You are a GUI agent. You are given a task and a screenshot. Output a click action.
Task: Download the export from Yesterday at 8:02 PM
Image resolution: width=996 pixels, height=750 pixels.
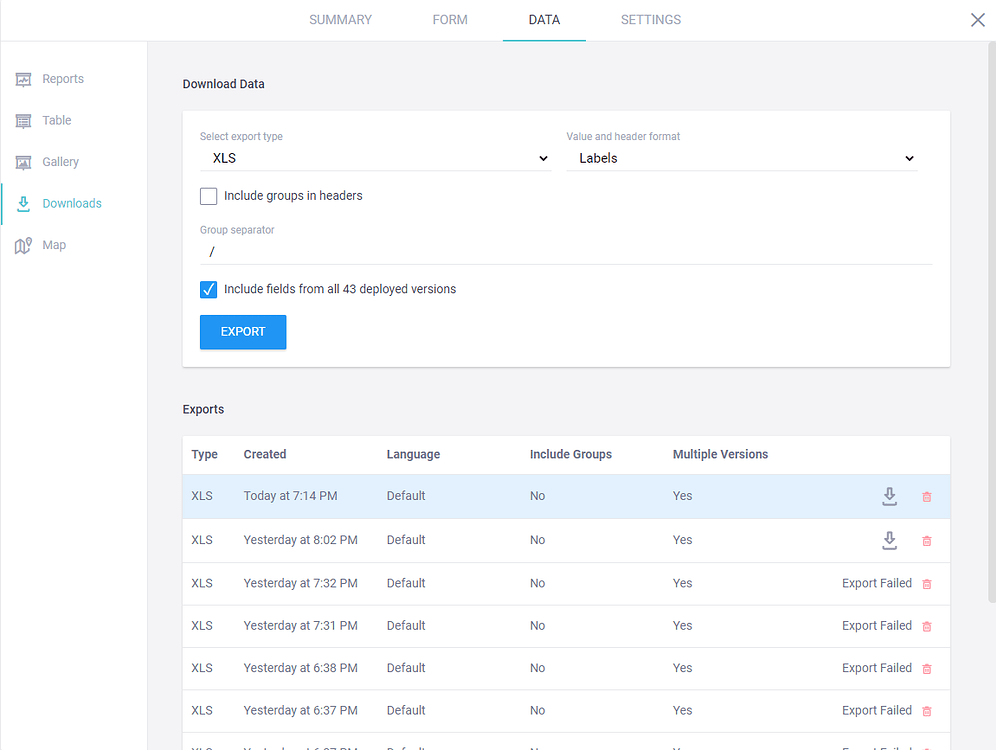click(889, 540)
